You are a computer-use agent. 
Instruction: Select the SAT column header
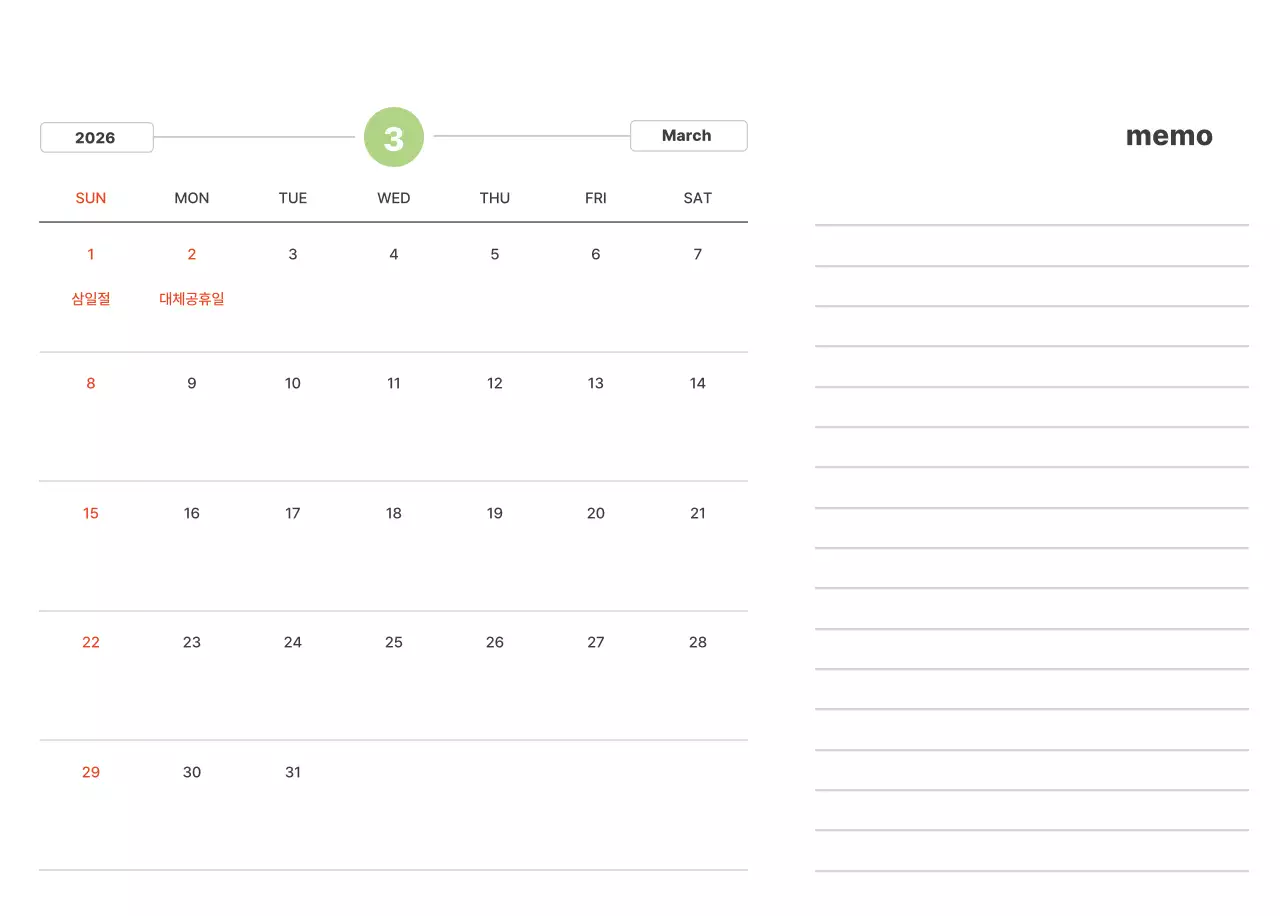pos(697,198)
